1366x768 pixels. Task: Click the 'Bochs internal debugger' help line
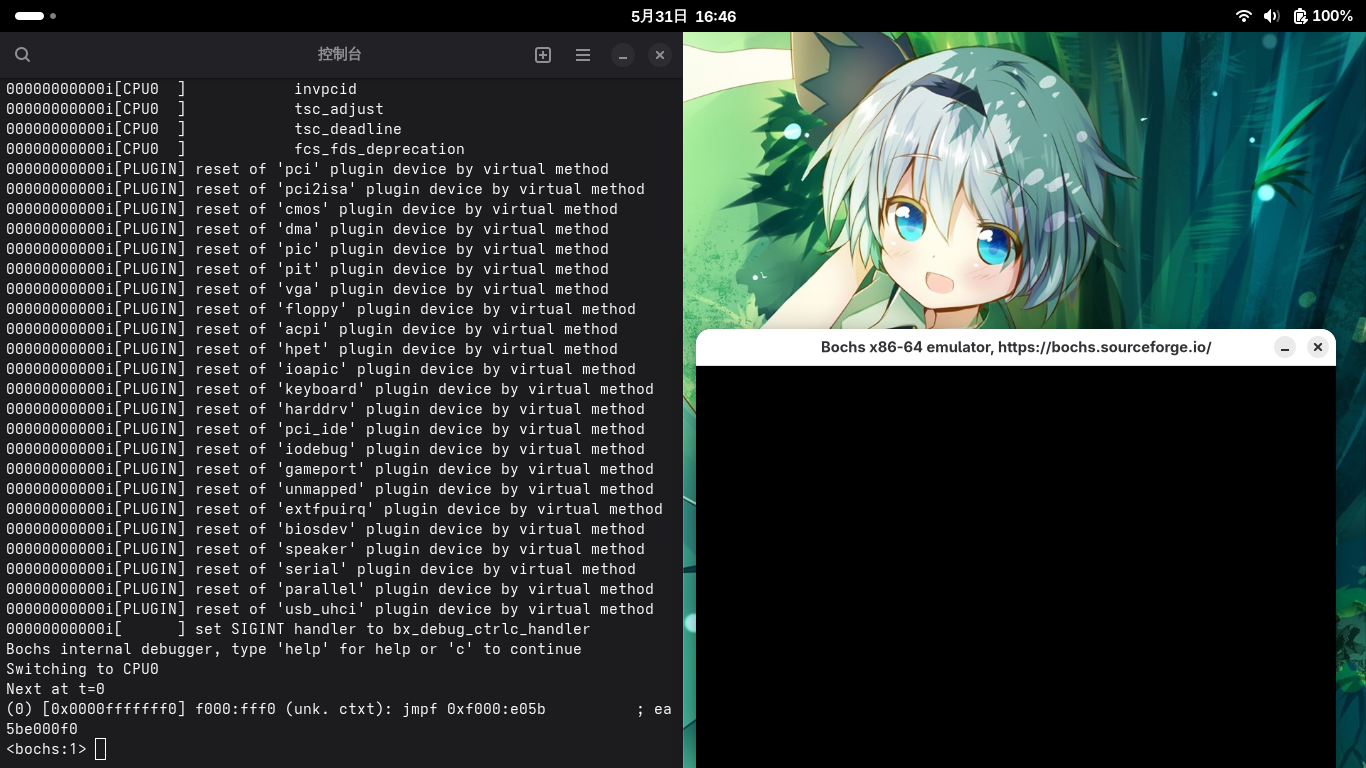294,649
